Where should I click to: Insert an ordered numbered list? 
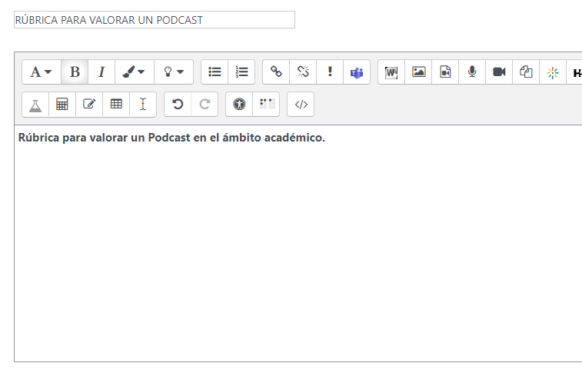point(242,72)
